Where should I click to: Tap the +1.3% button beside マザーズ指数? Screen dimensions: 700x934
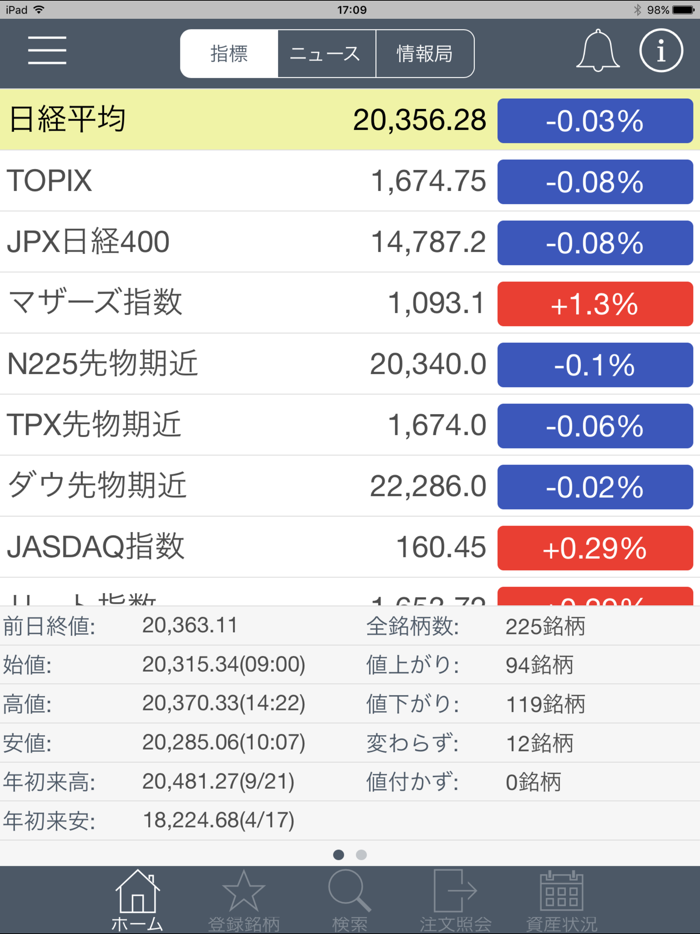pyautogui.click(x=595, y=303)
